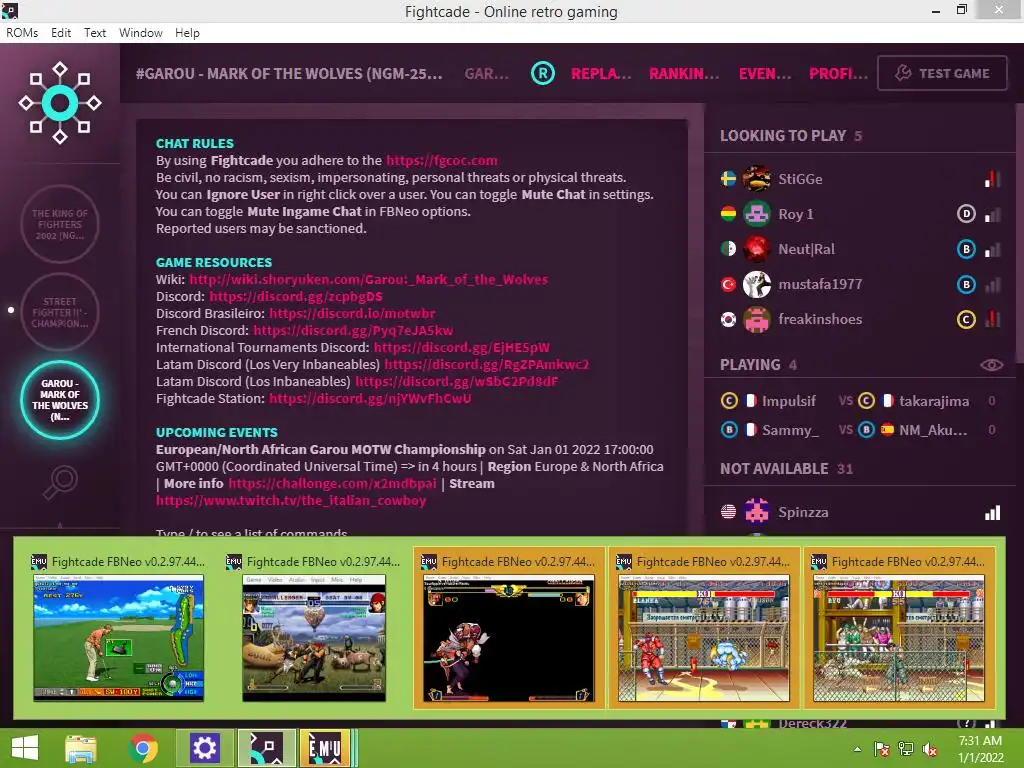The height and width of the screenshot is (768, 1024).
Task: Click NM_Aku... in the Playing list
Action: [x=933, y=430]
